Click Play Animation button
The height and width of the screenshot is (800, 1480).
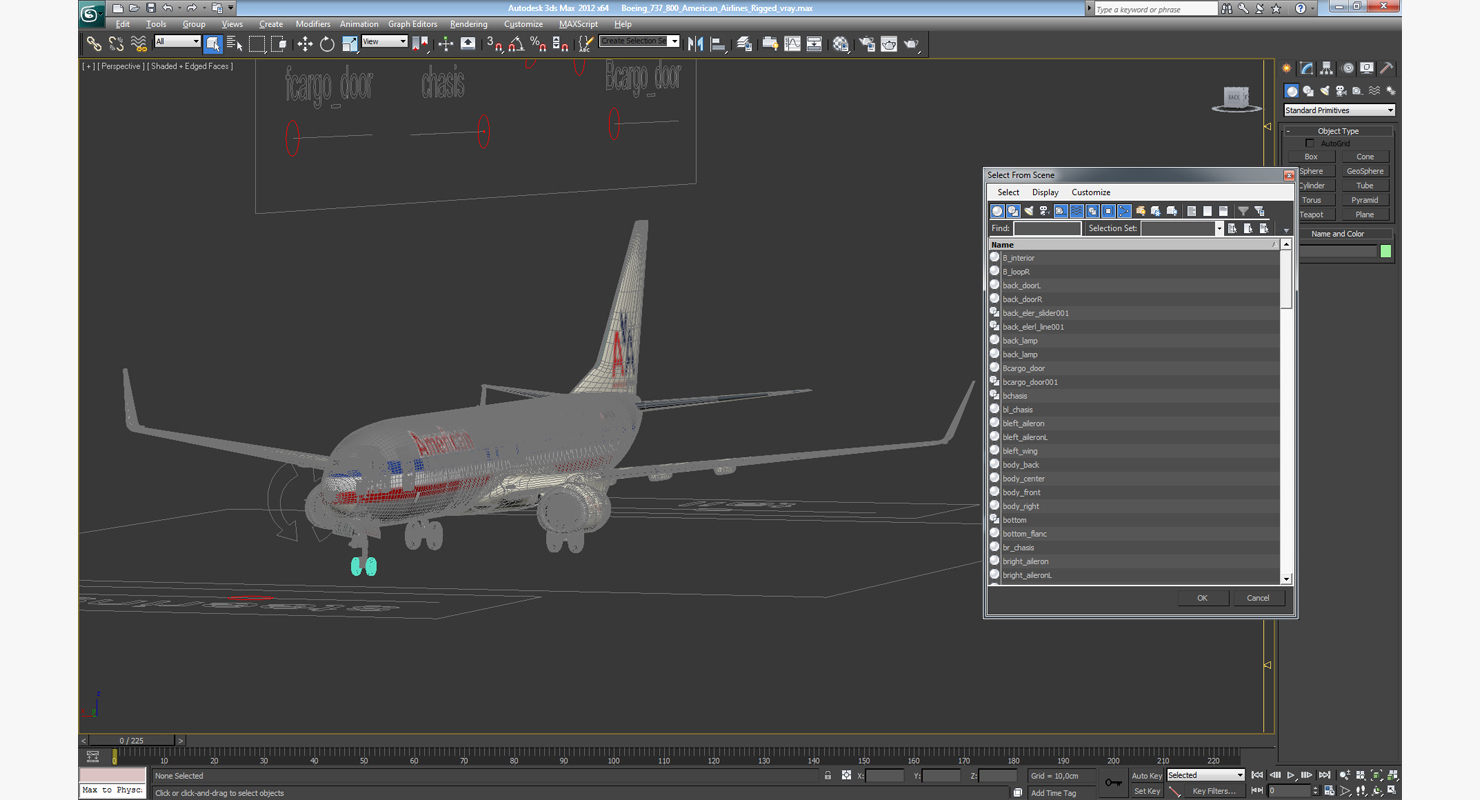click(1291, 775)
